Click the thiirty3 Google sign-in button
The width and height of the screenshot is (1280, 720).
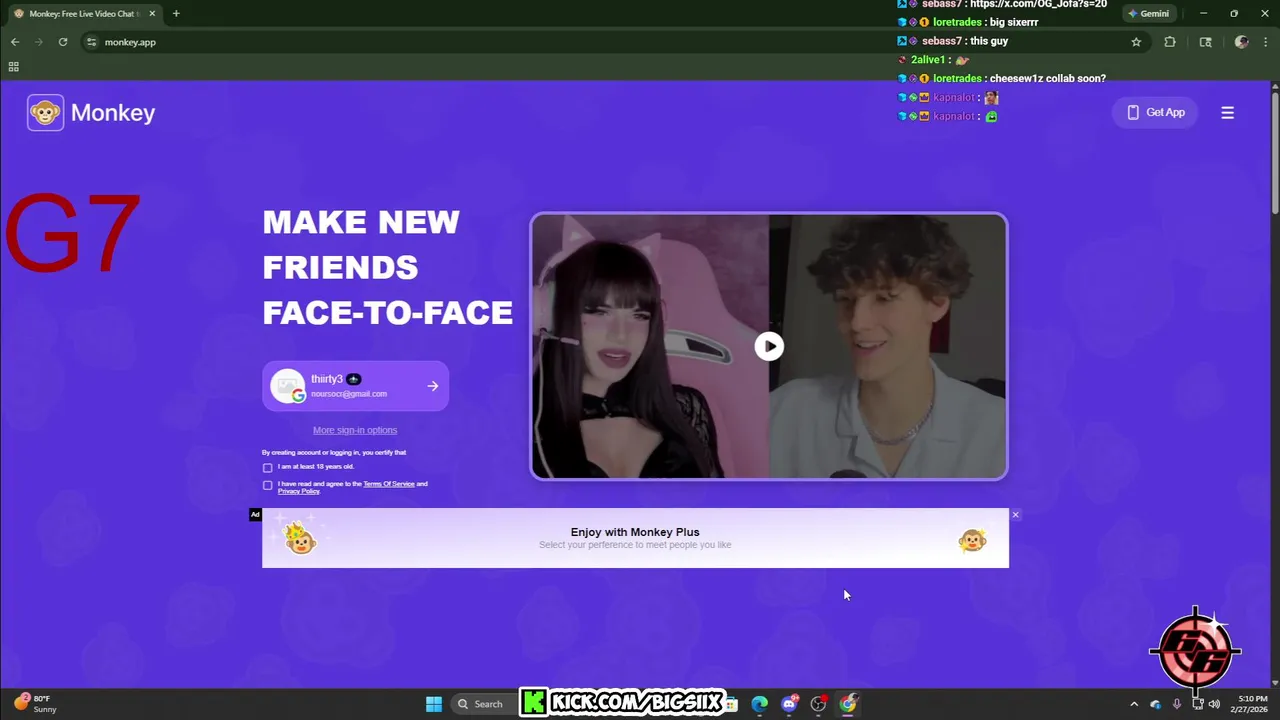click(355, 386)
